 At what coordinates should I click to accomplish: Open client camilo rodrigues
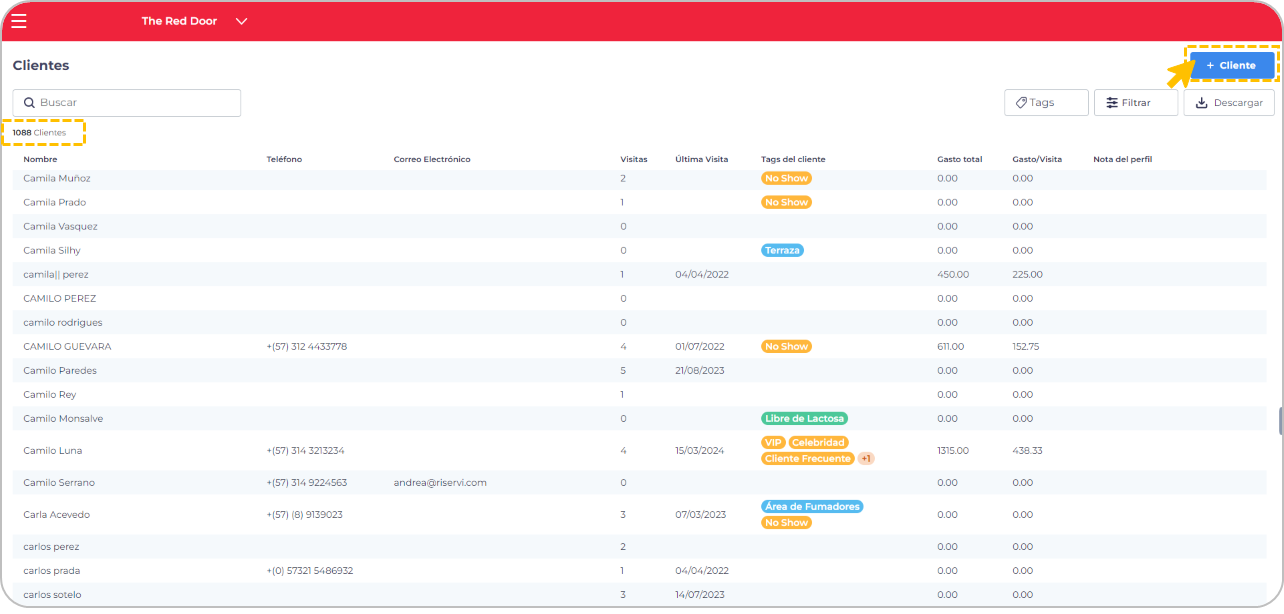pyautogui.click(x=63, y=322)
